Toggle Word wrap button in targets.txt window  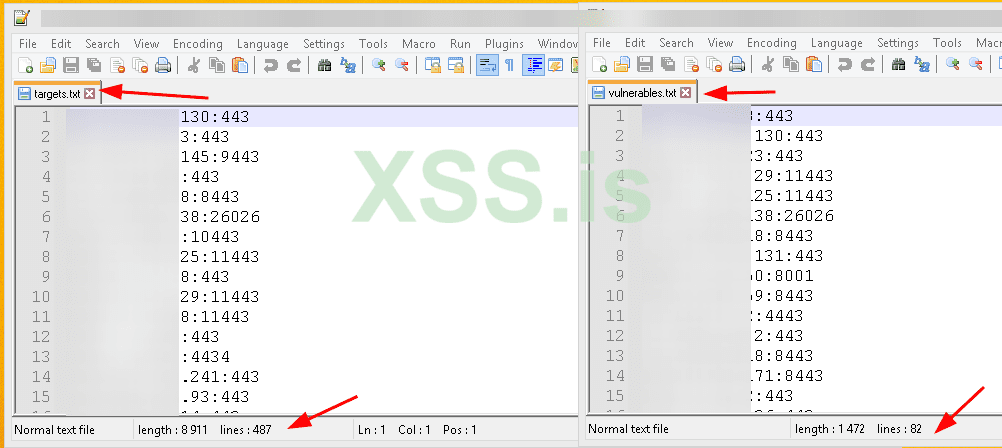[x=488, y=65]
